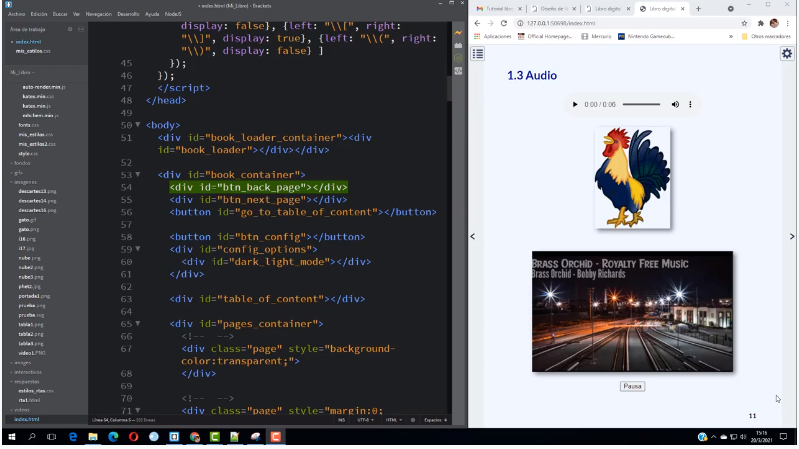This screenshot has width=799, height=449.
Task: Open style.css in the file tree
Action: pyautogui.click(x=28, y=153)
